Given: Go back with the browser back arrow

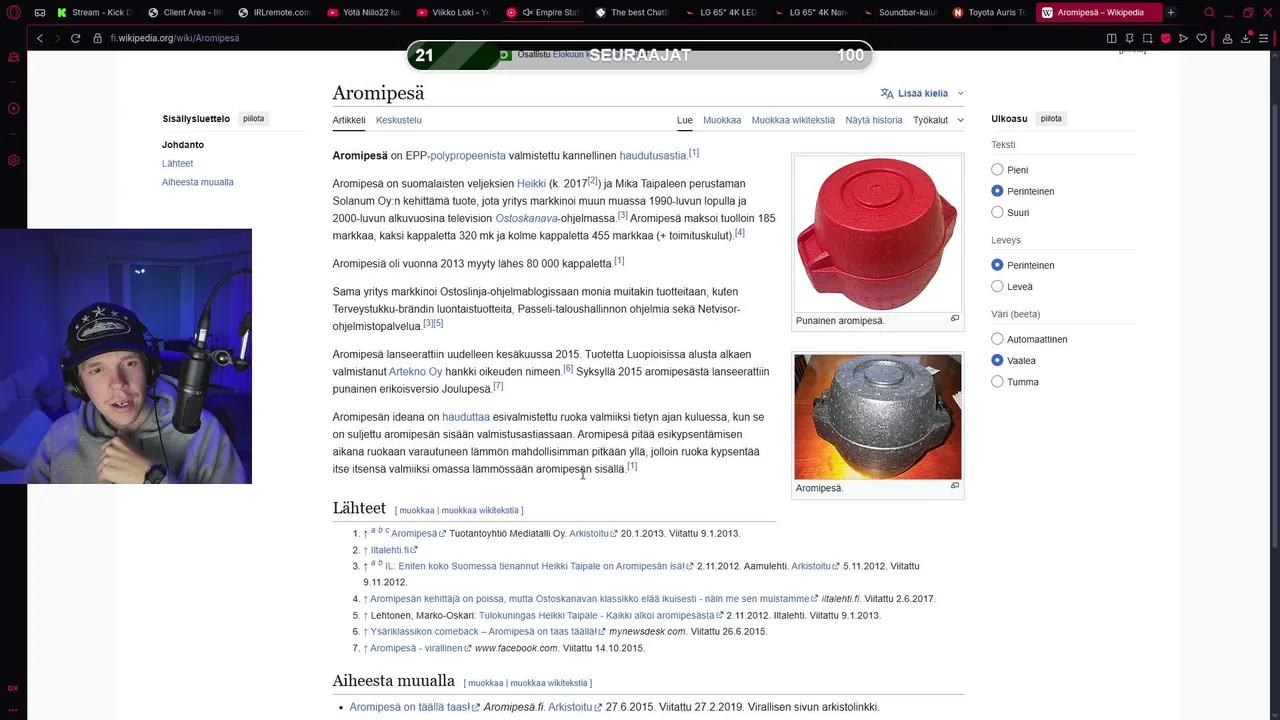Looking at the screenshot, I should [40, 38].
